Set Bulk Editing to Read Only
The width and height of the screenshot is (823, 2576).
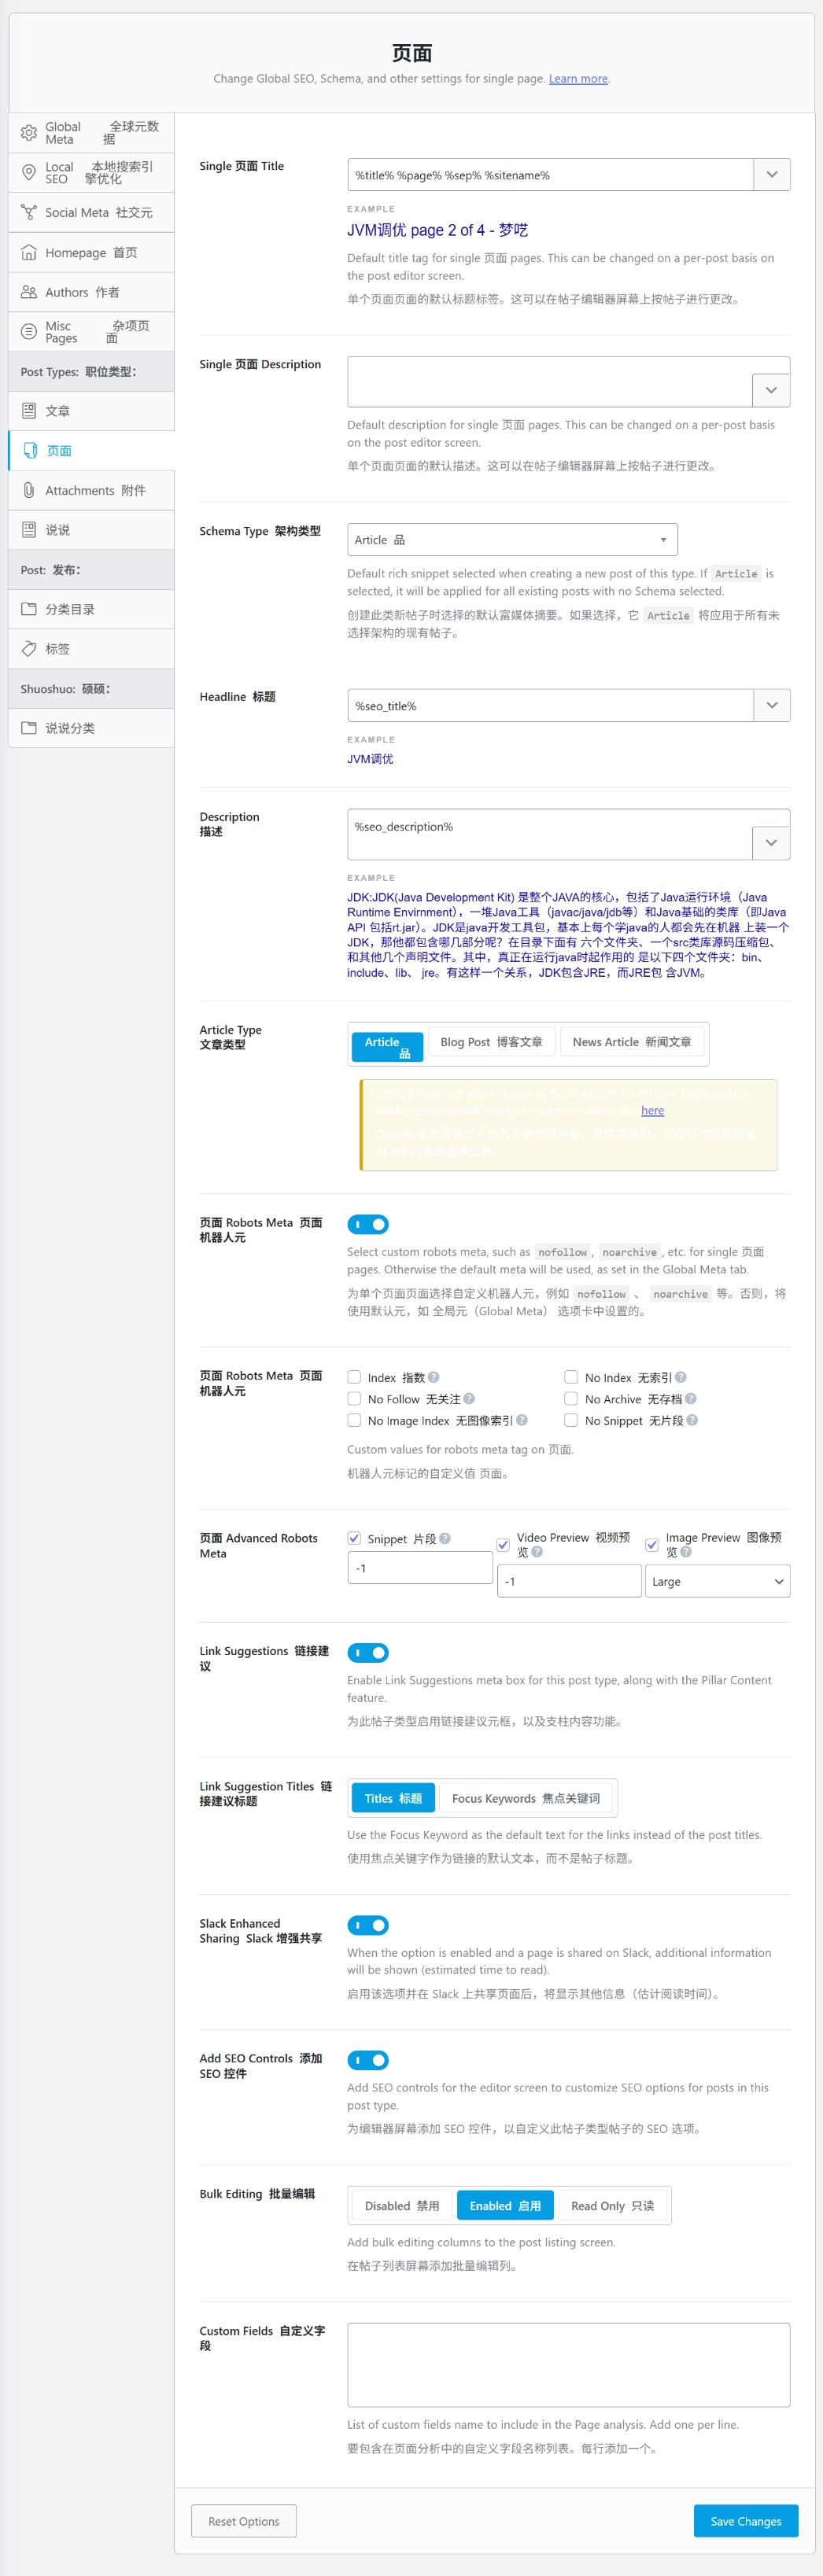click(612, 2206)
